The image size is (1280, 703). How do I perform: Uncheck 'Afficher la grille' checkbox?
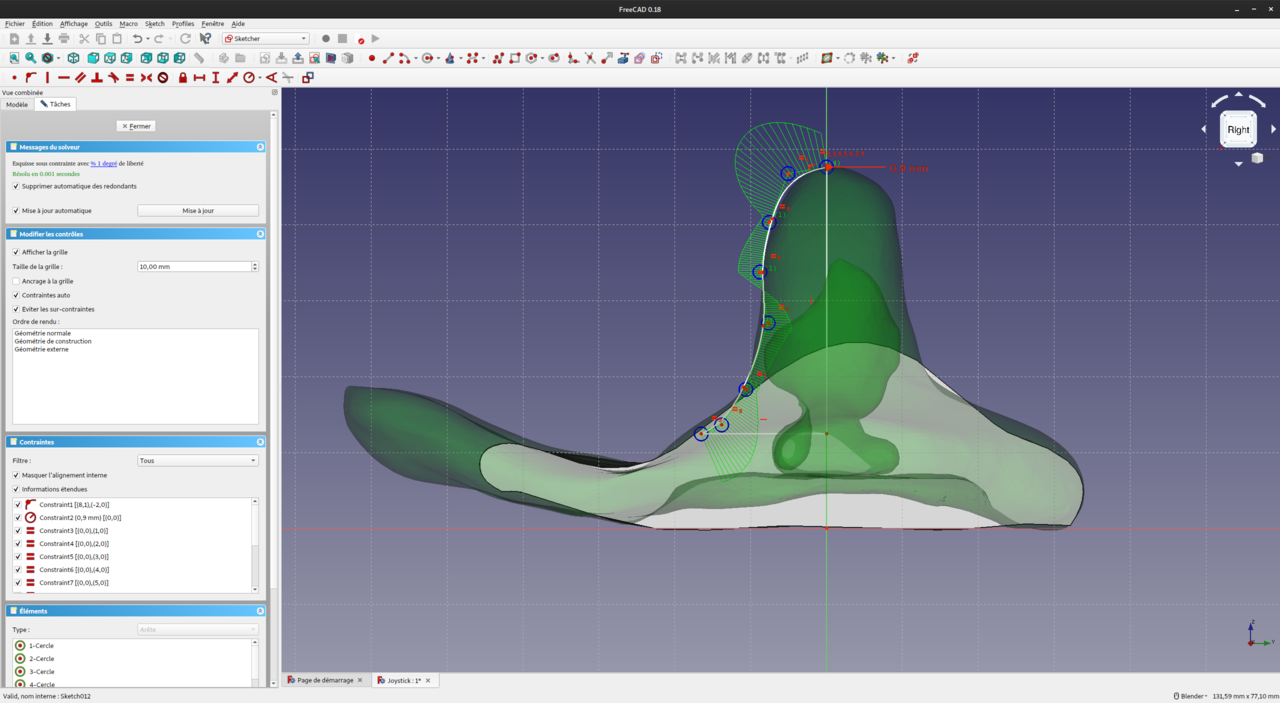pos(16,252)
